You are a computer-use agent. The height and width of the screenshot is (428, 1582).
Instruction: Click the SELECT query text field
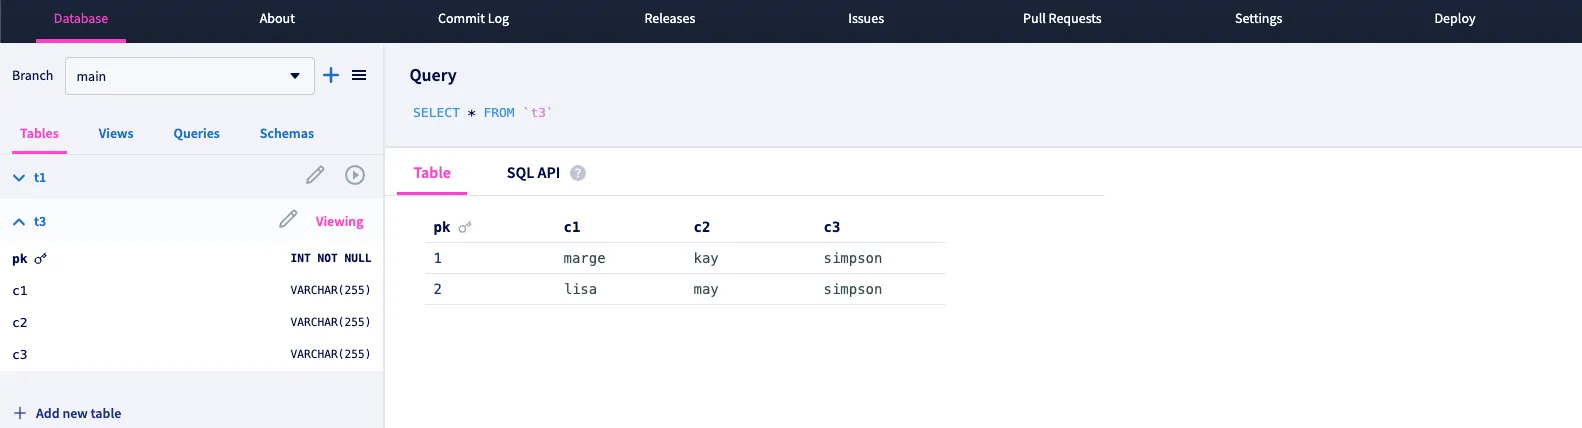point(482,113)
